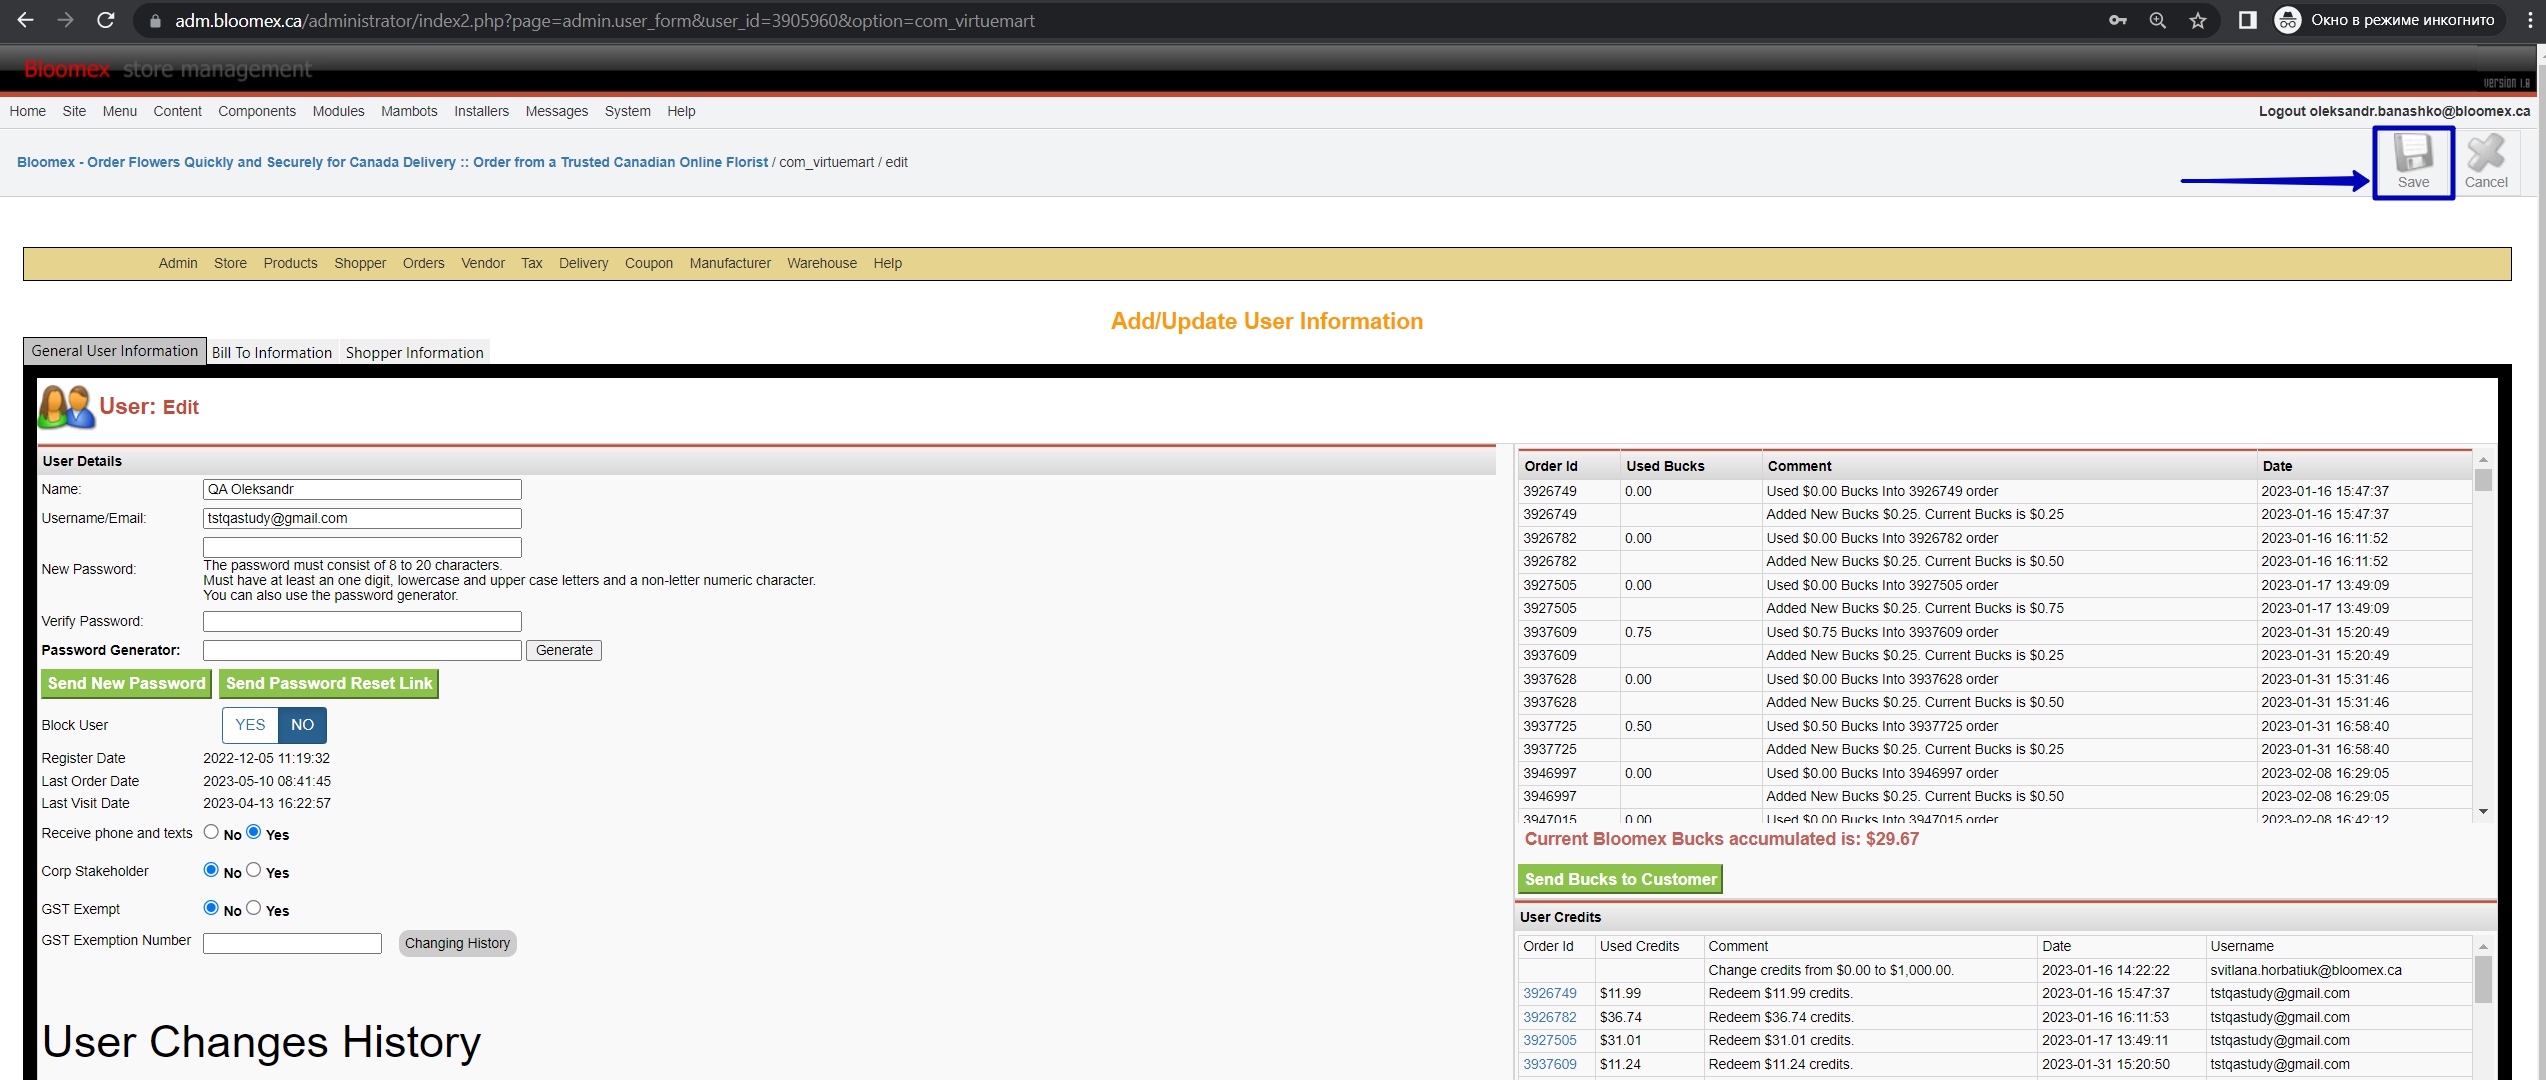
Task: Select General User Information tab
Action: point(115,351)
